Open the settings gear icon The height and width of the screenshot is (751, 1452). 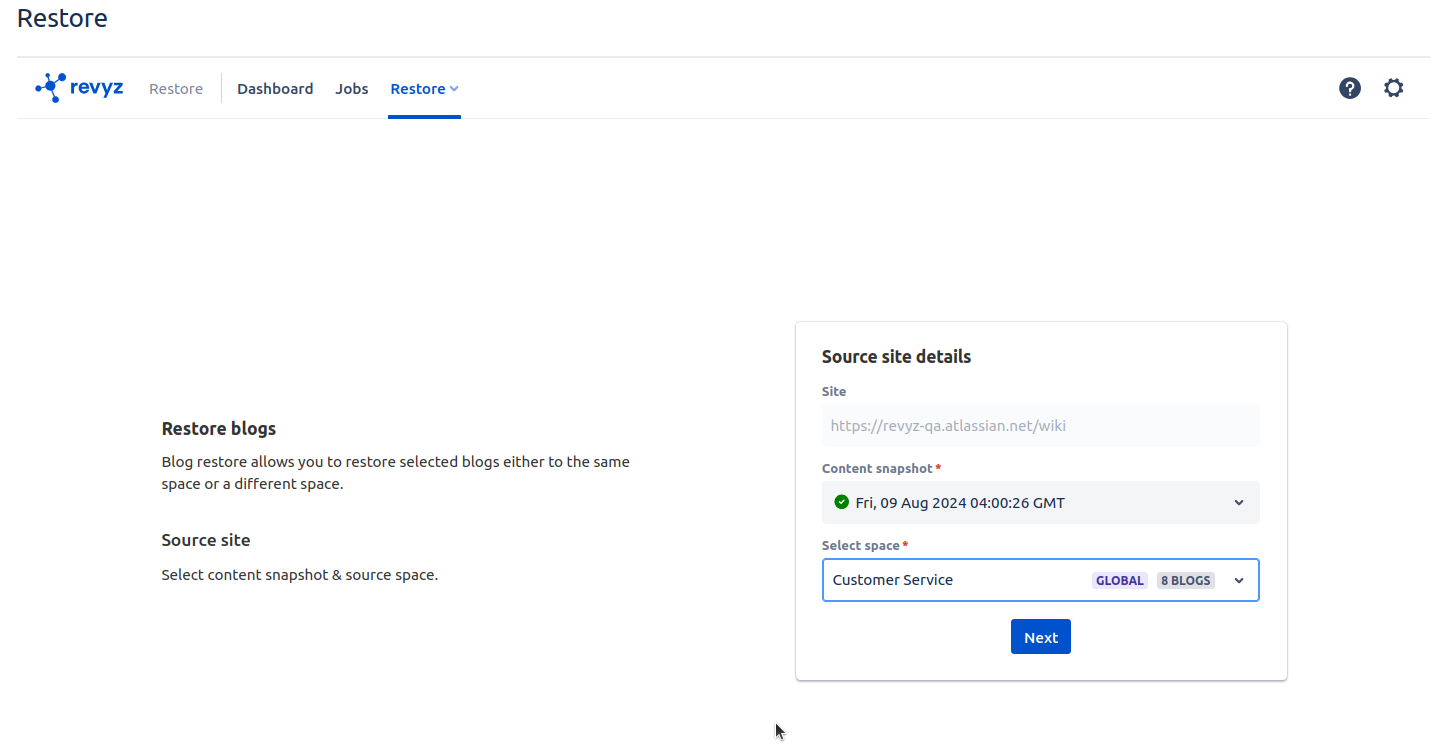click(x=1393, y=88)
